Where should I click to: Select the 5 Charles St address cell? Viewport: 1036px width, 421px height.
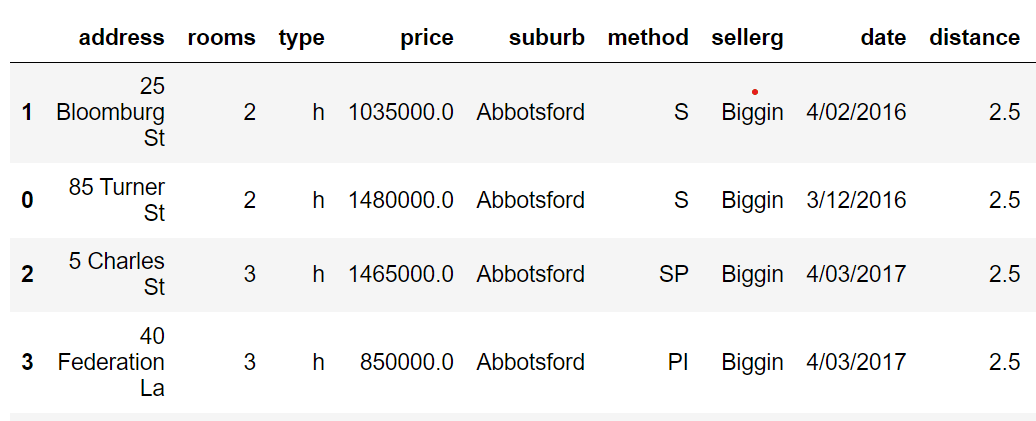pyautogui.click(x=117, y=274)
